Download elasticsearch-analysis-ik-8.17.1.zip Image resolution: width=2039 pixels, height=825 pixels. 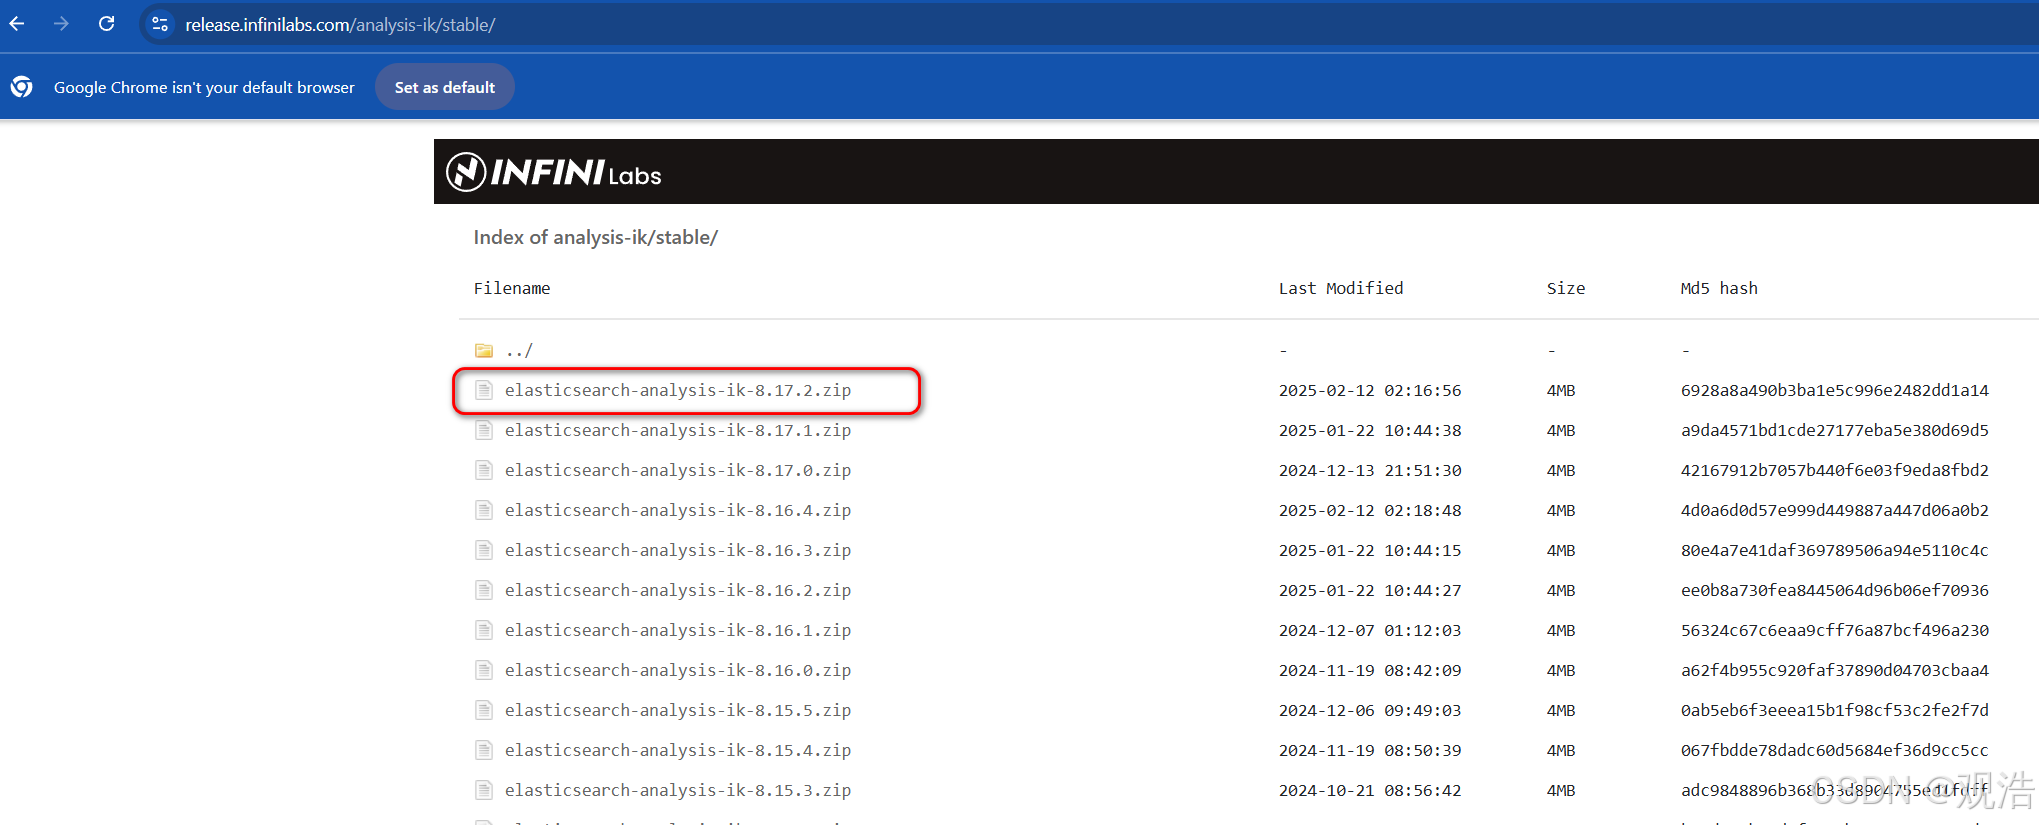(x=678, y=430)
